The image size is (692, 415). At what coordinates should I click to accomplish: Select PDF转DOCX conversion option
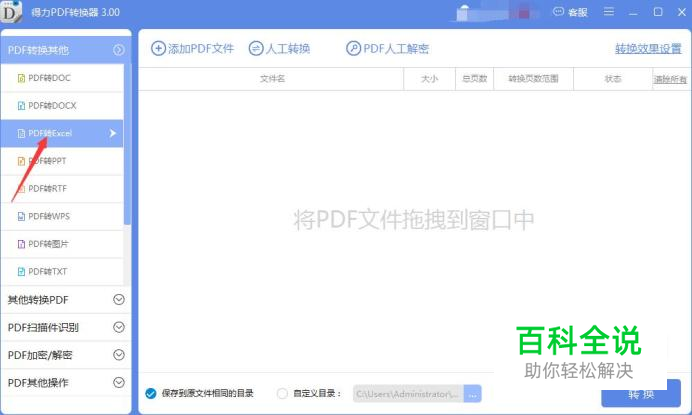[62, 106]
